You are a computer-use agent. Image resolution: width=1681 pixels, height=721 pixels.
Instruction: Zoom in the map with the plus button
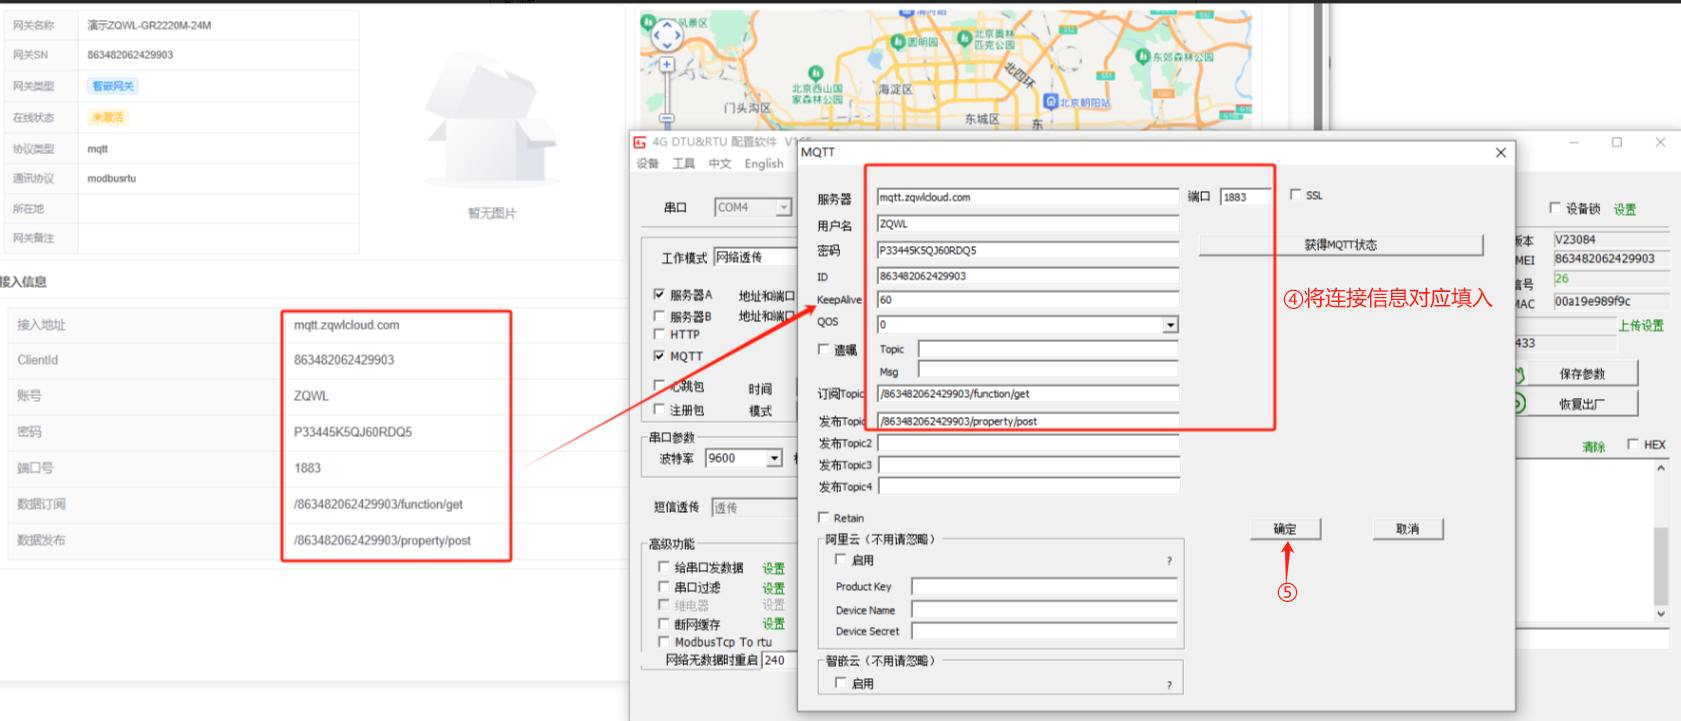pos(666,64)
